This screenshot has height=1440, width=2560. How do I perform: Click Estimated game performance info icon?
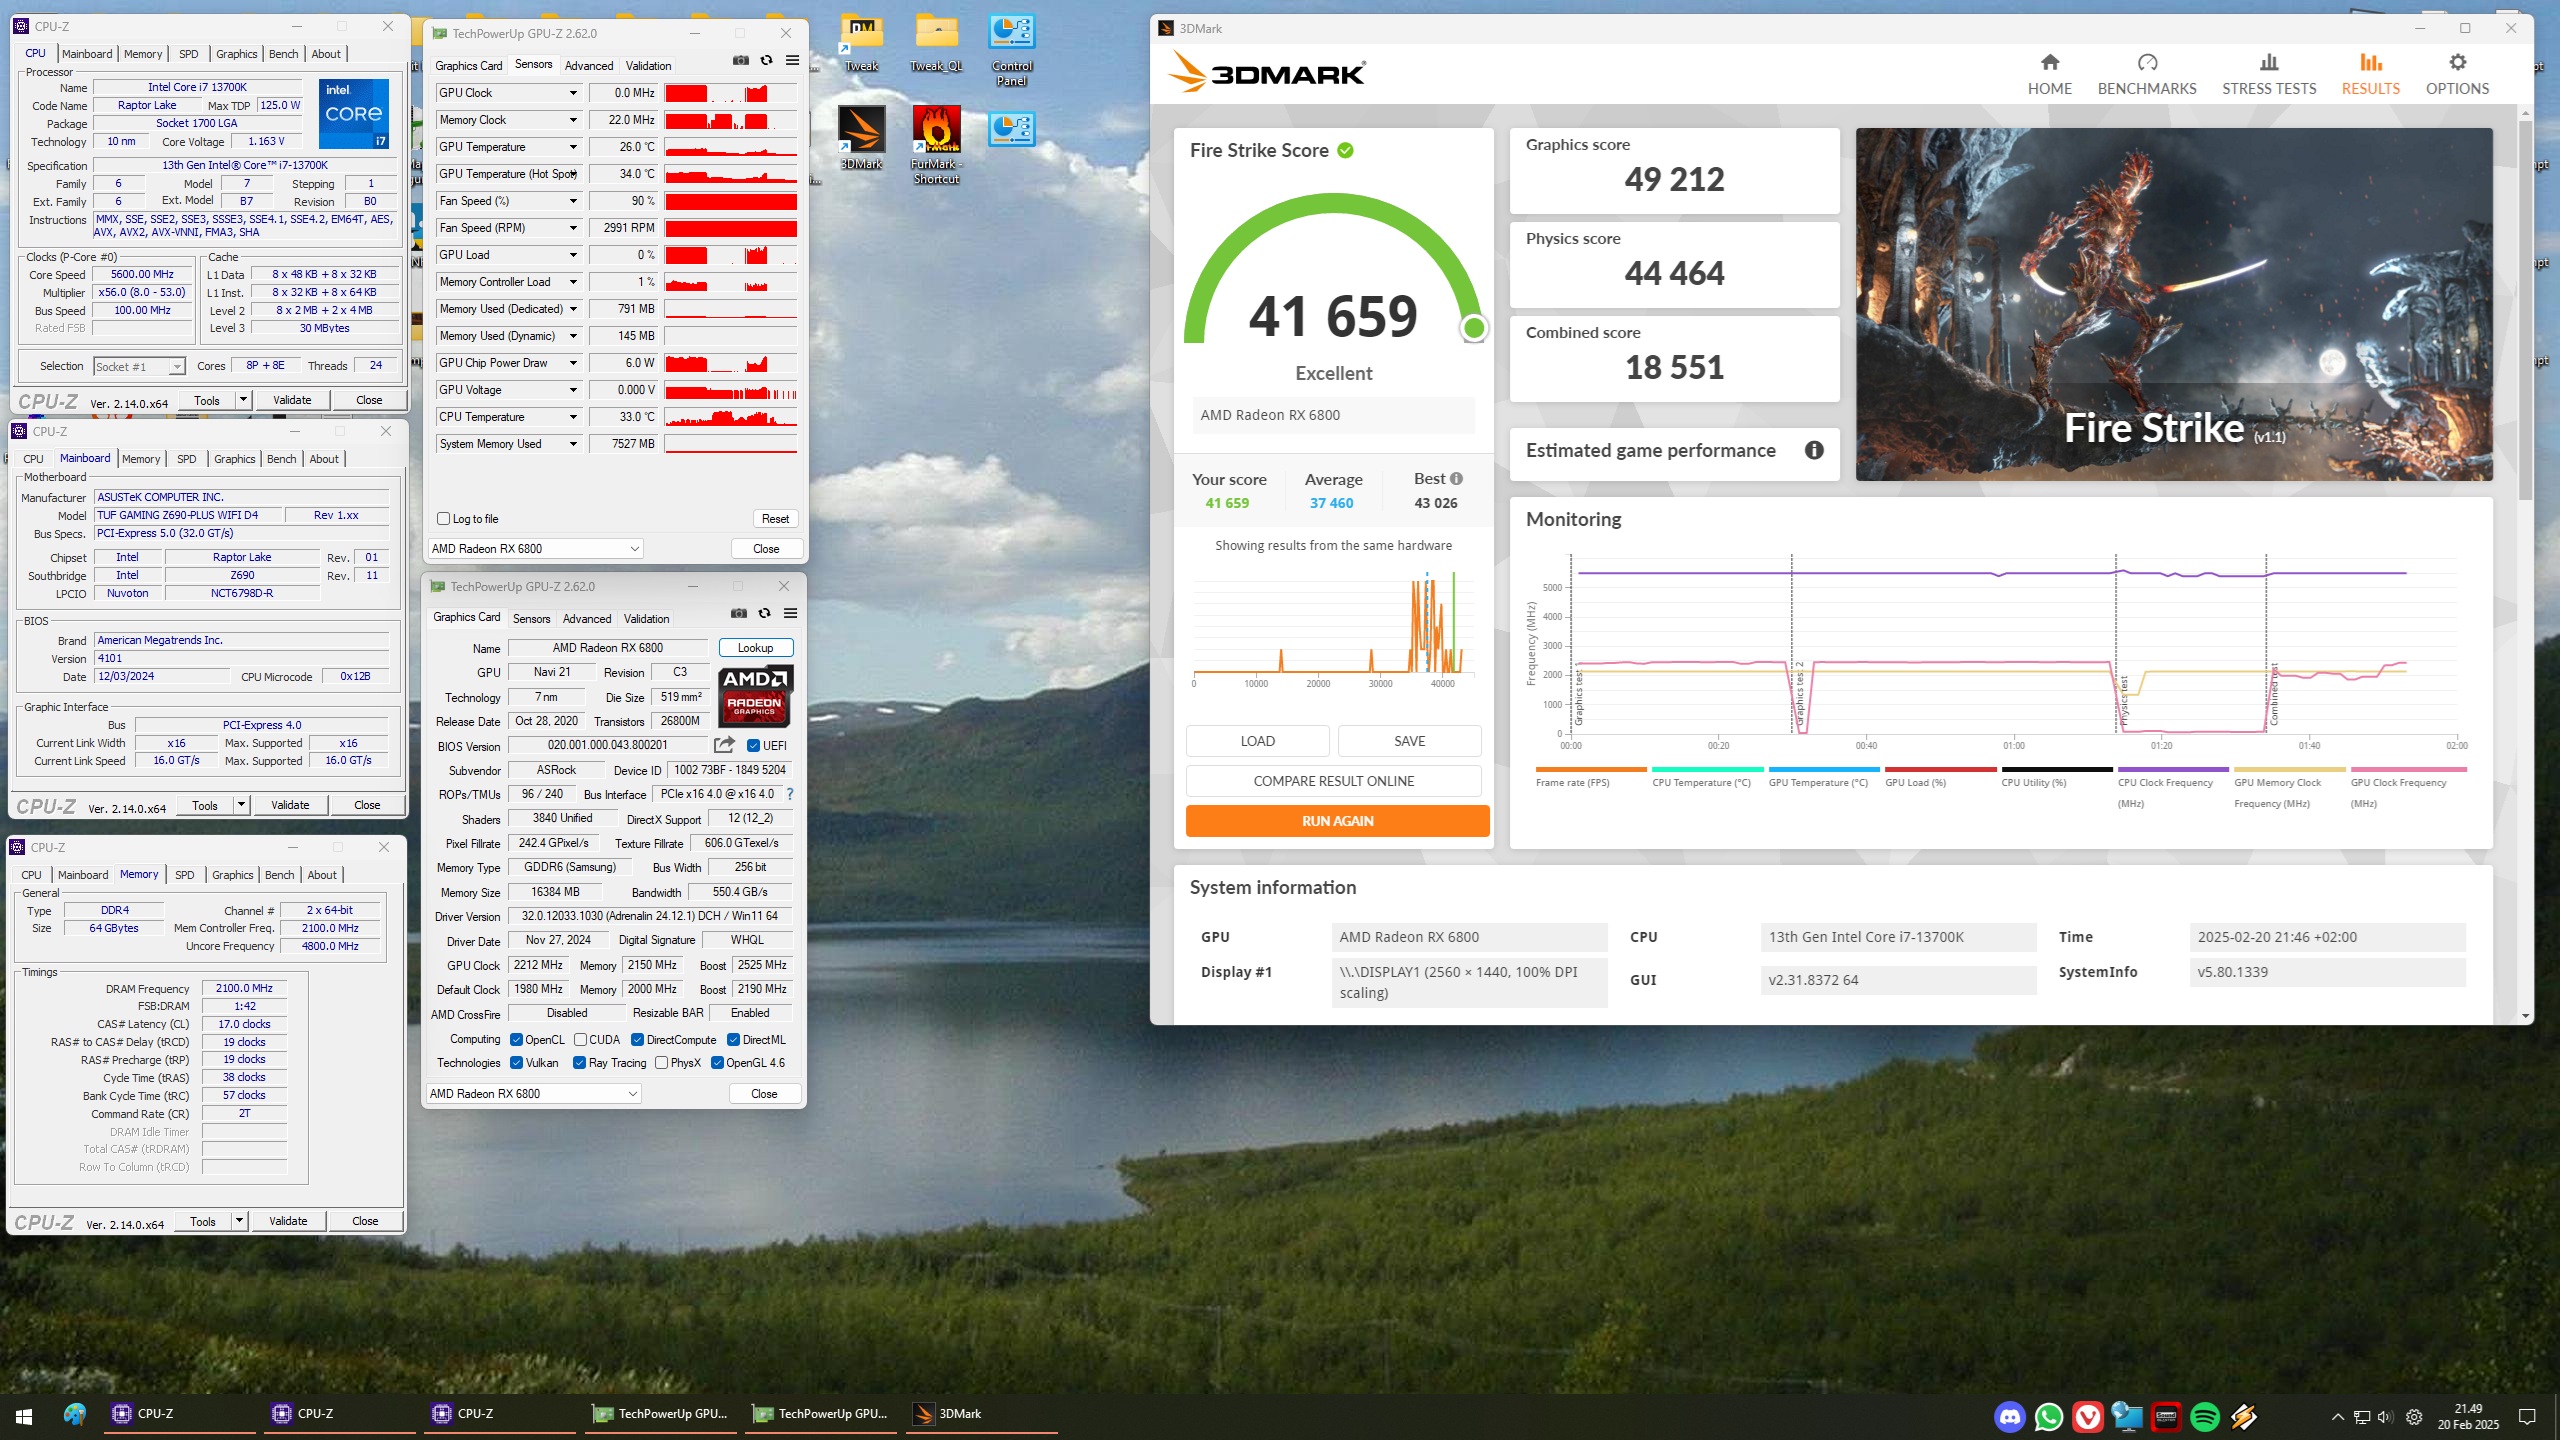[x=1814, y=450]
